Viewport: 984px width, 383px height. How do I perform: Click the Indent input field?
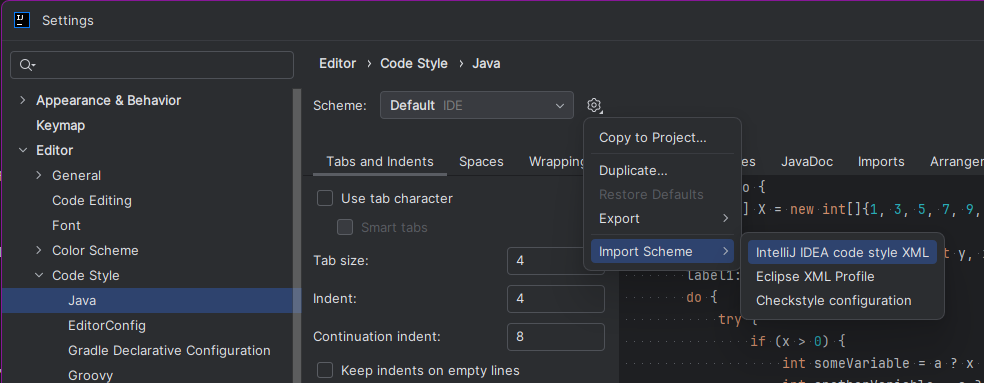click(x=556, y=299)
